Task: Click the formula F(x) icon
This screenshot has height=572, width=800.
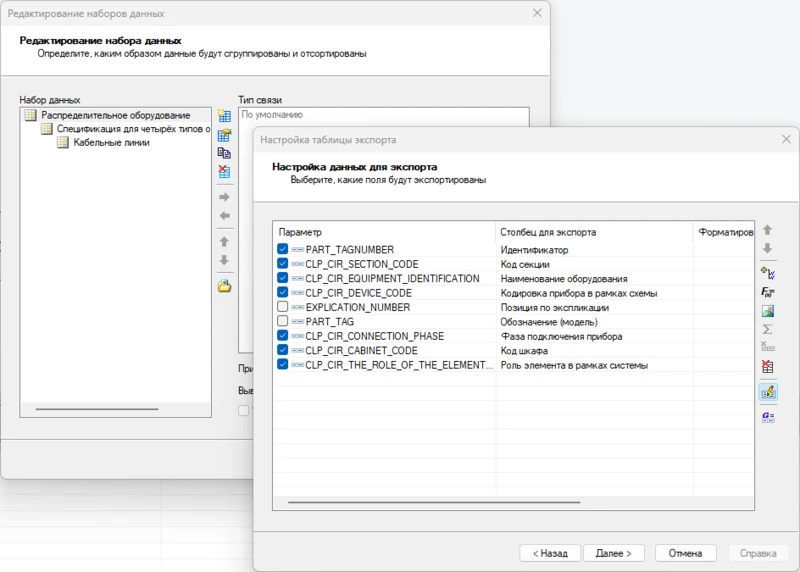Action: [768, 292]
